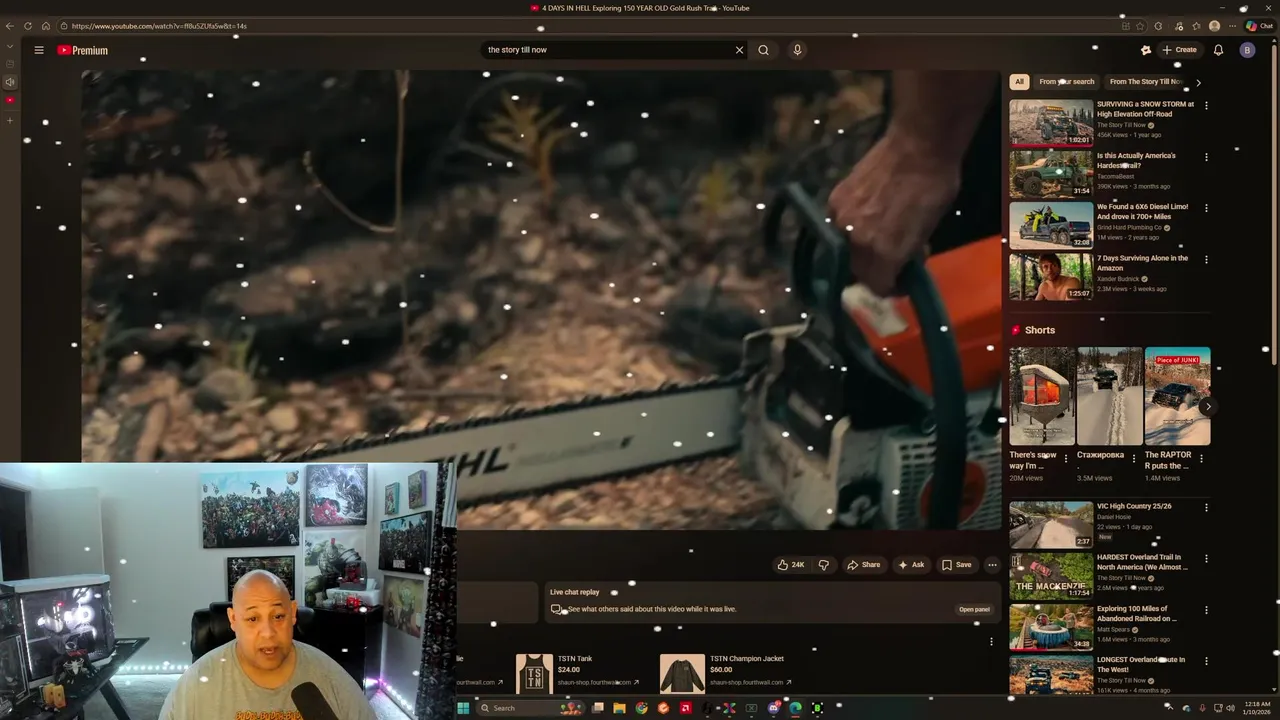Screen dimensions: 1280x720
Task: Open options for 6X6 Diesel Limo video
Action: 1206,208
